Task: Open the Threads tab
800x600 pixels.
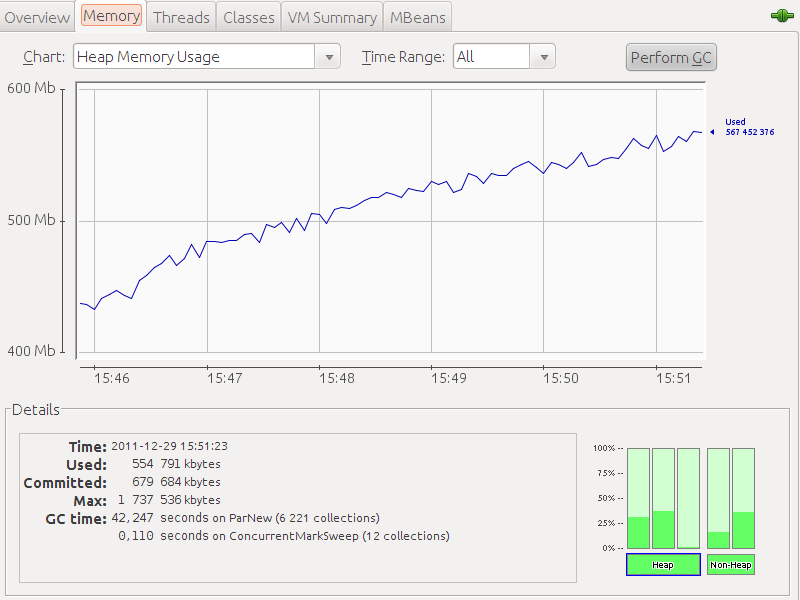Action: click(181, 17)
